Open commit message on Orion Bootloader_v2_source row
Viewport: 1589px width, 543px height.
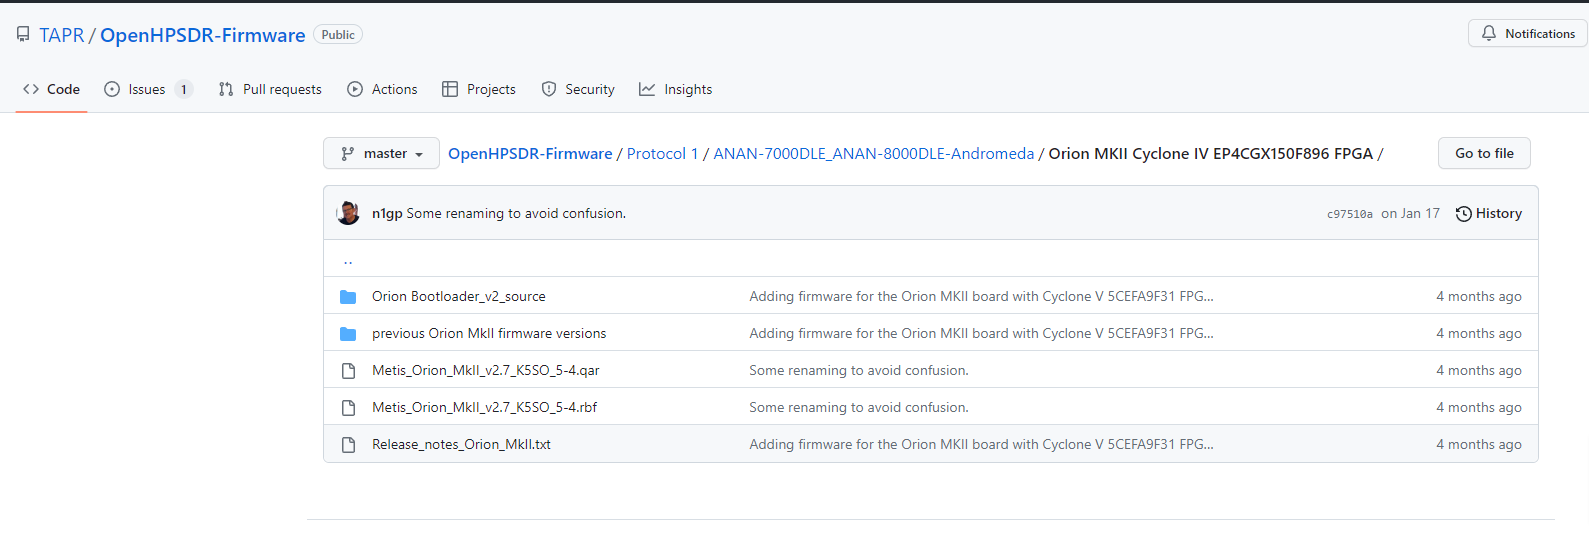pos(981,296)
